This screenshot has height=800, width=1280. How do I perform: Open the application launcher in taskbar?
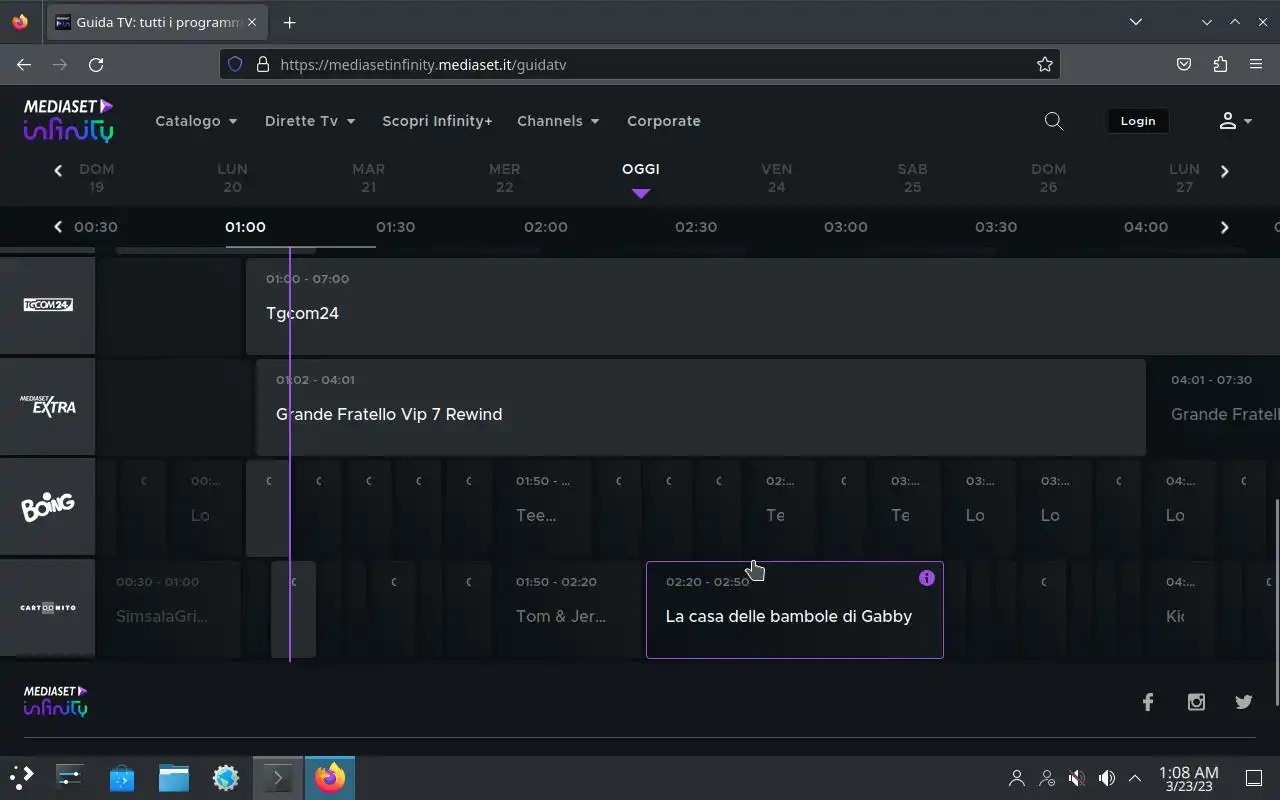click(x=22, y=777)
